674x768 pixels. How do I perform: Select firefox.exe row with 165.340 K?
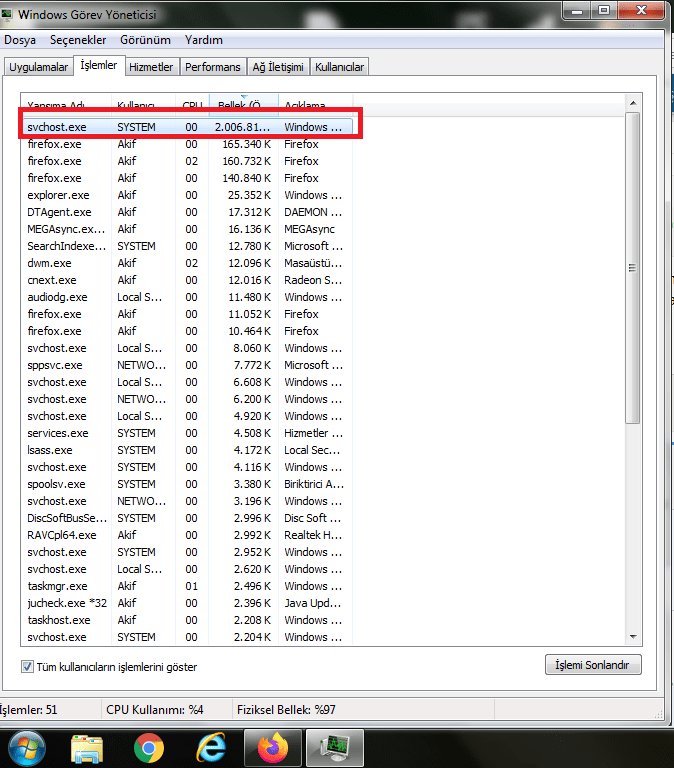pos(187,144)
